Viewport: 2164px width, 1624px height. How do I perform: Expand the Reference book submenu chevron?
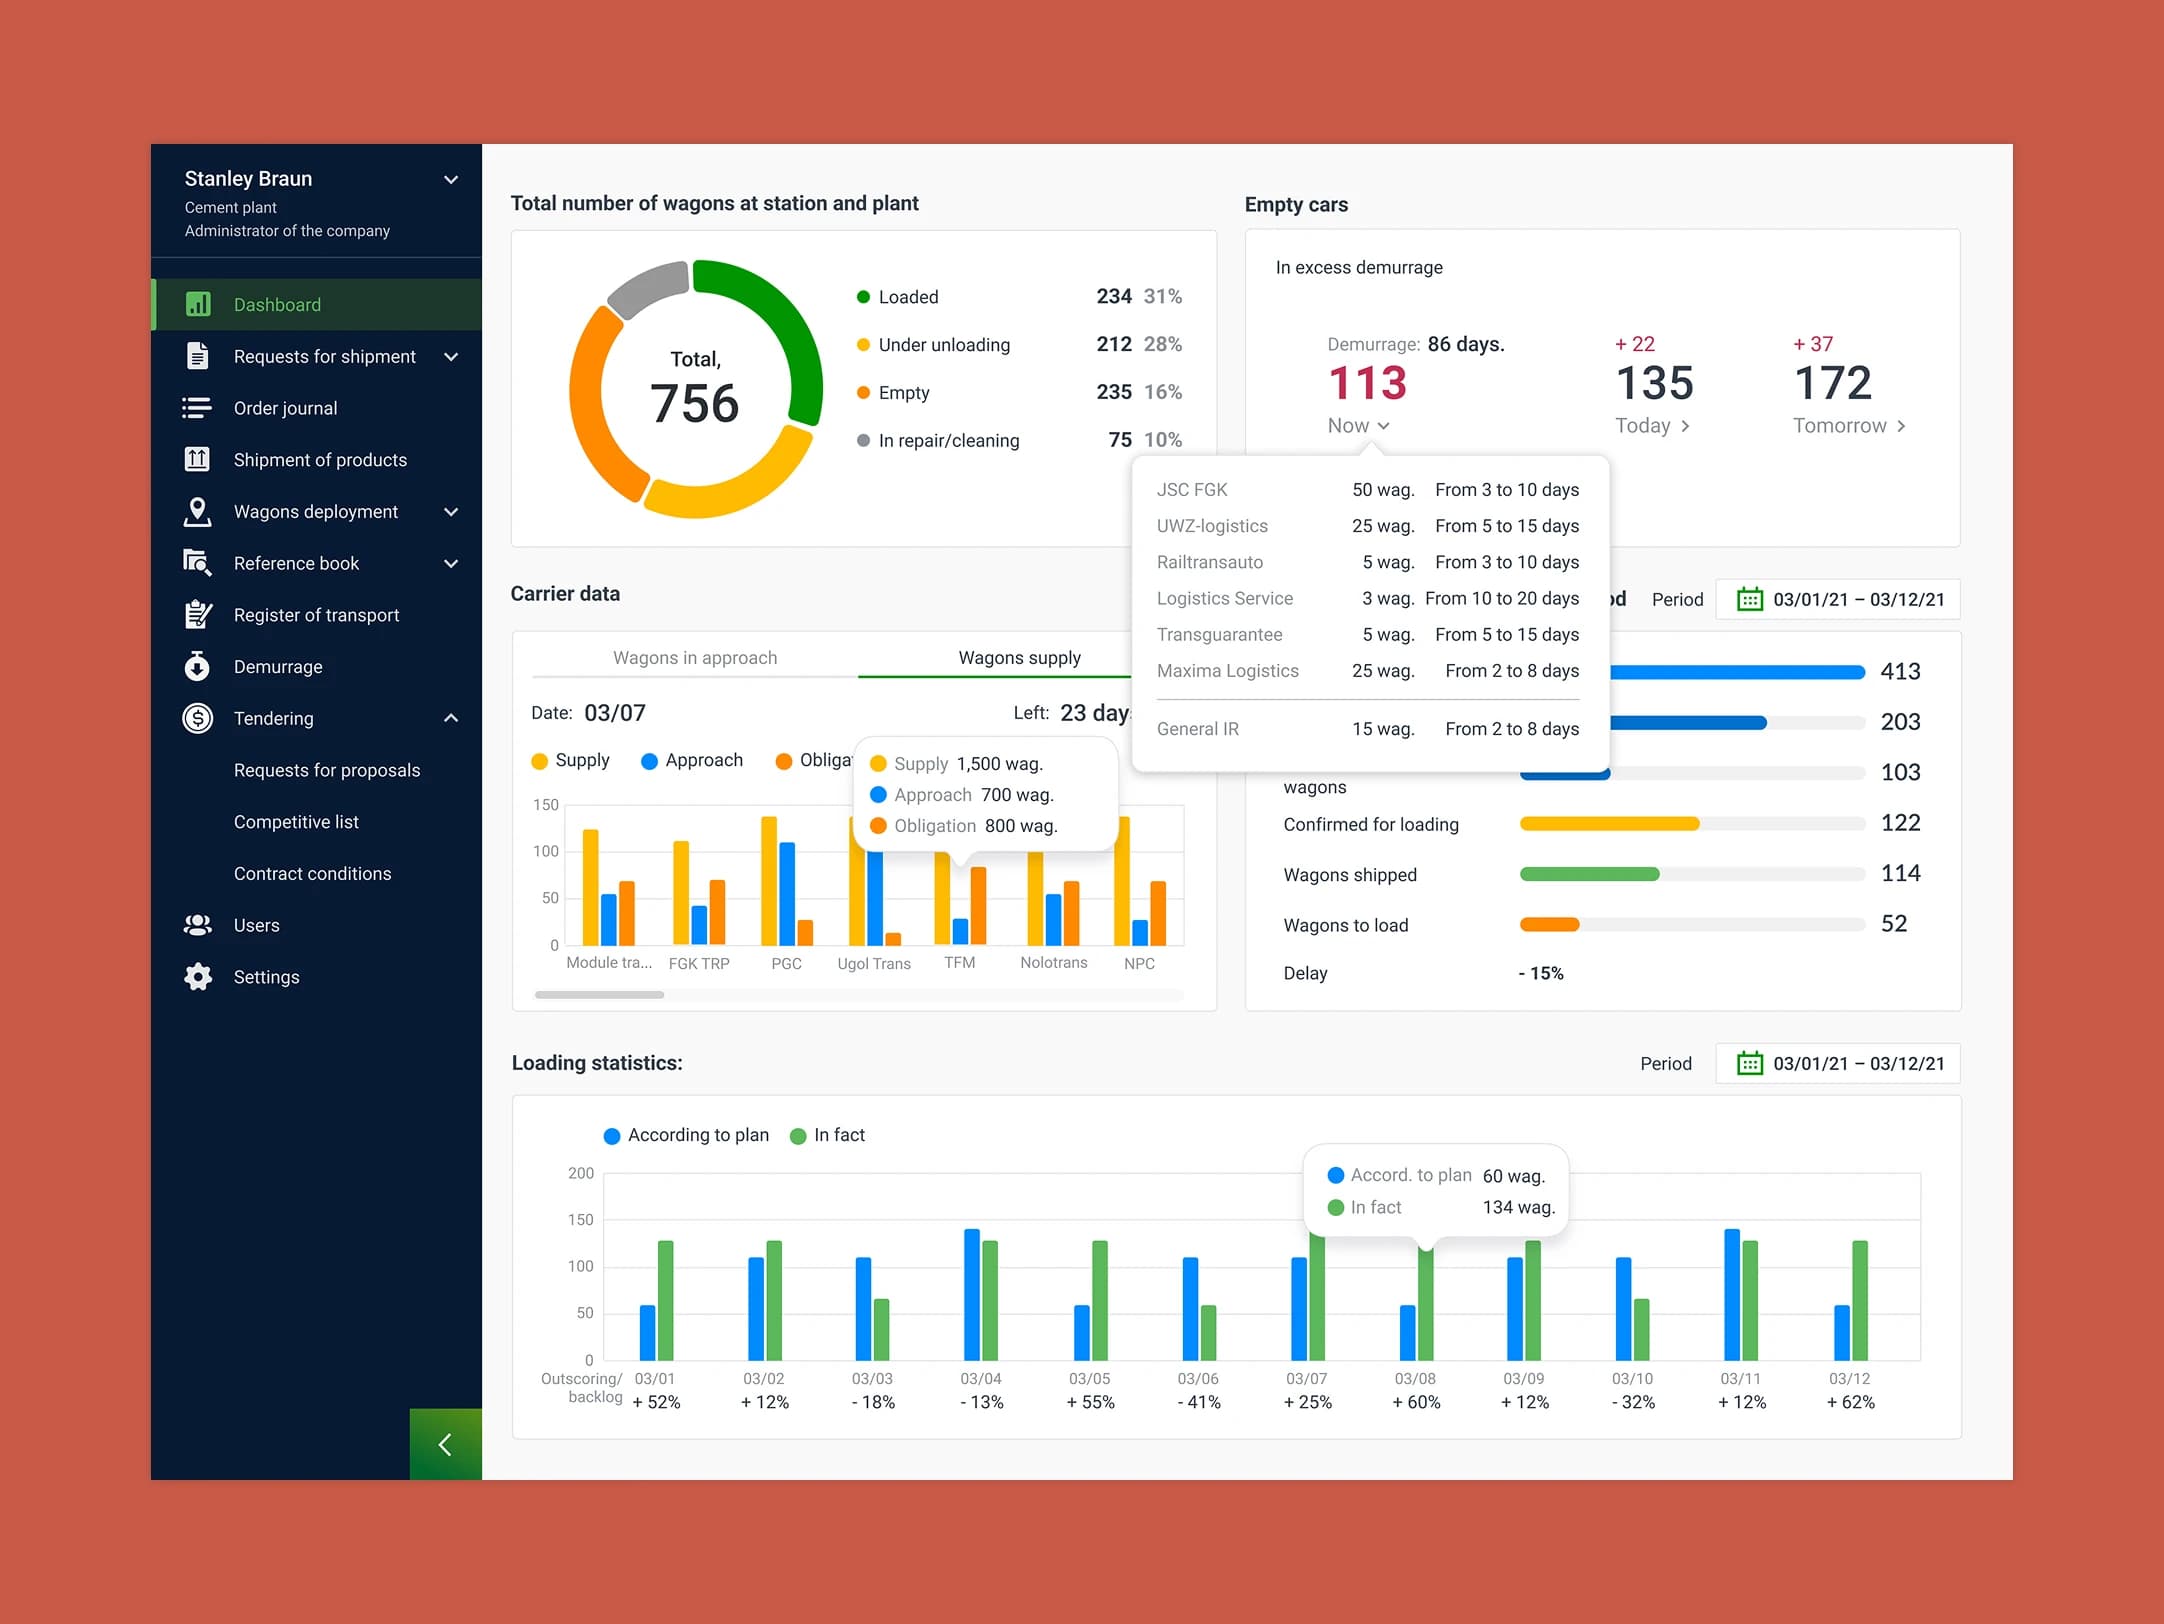(x=451, y=564)
